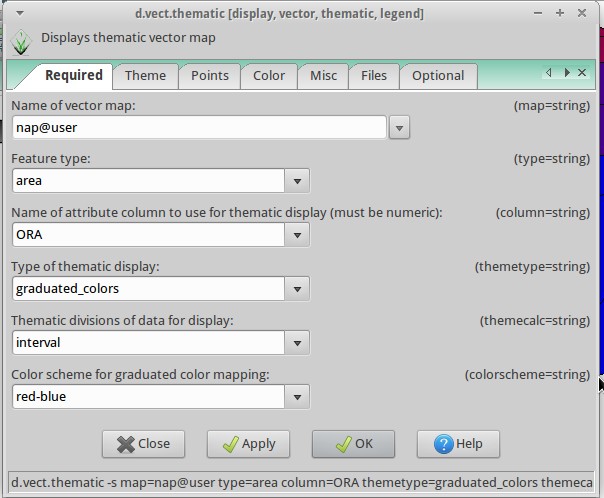Switch to the Theme tab
The width and height of the screenshot is (604, 498).
coord(145,76)
